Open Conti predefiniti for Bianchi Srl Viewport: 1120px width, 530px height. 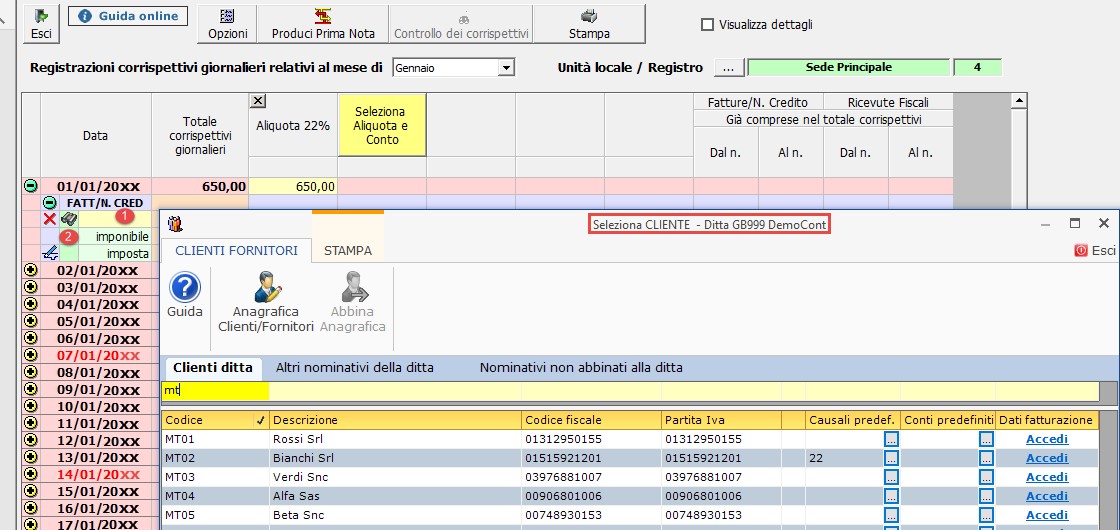click(986, 458)
